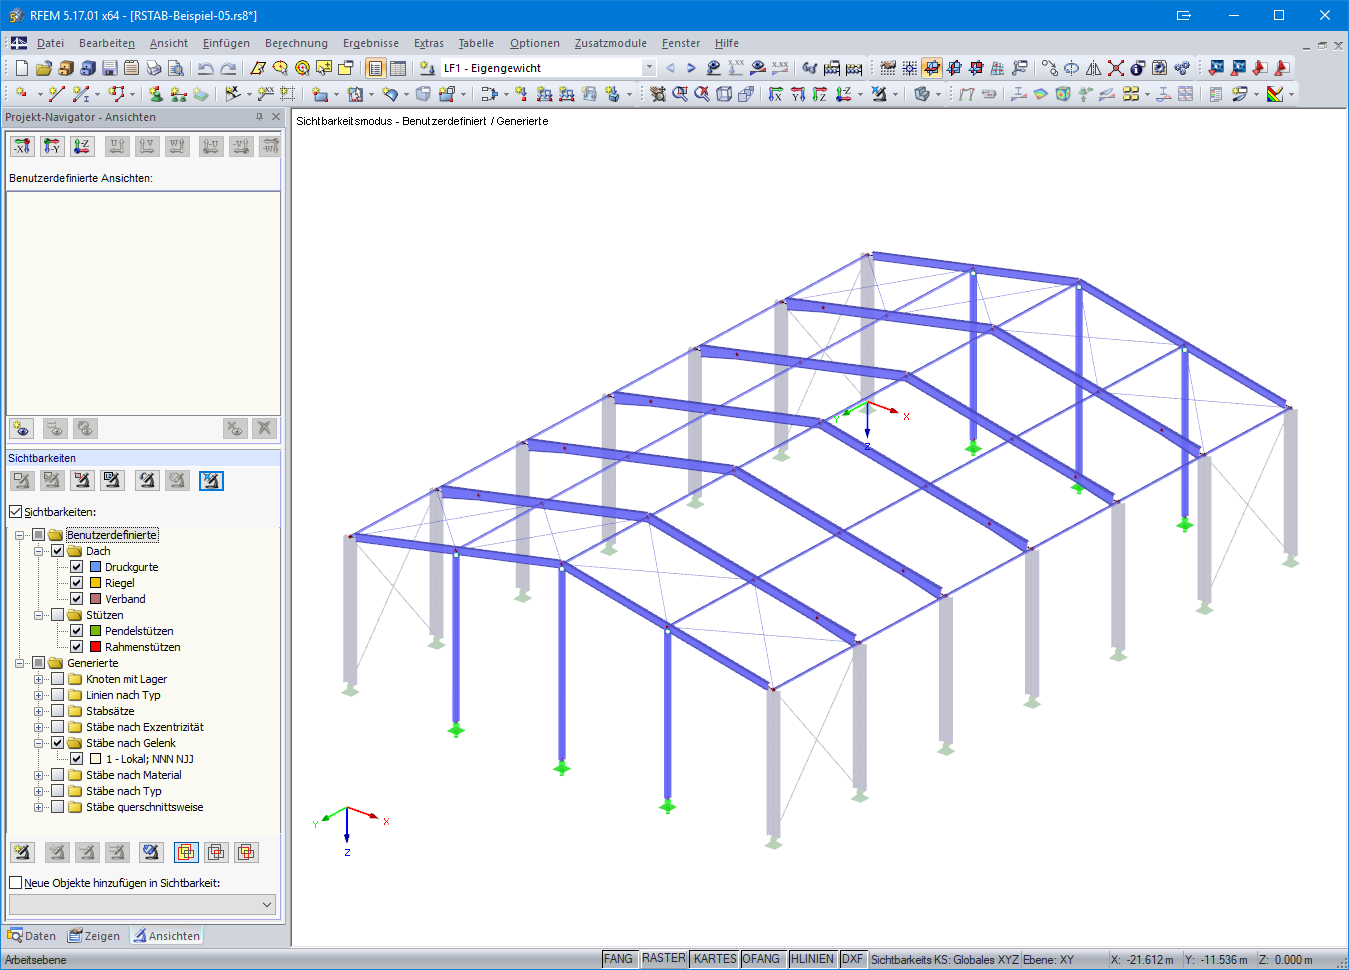Uncheck the Verband visibility checkbox
The width and height of the screenshot is (1349, 970).
click(x=76, y=599)
